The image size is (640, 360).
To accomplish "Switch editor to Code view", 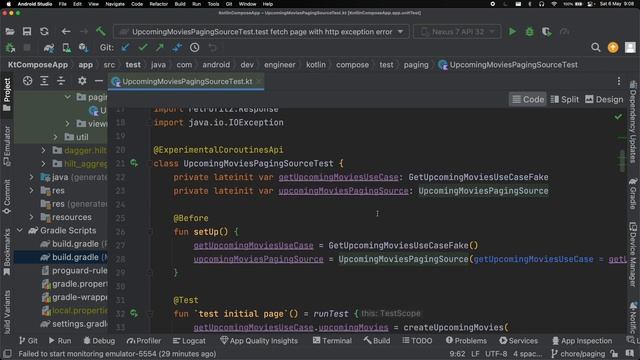I will (528, 99).
